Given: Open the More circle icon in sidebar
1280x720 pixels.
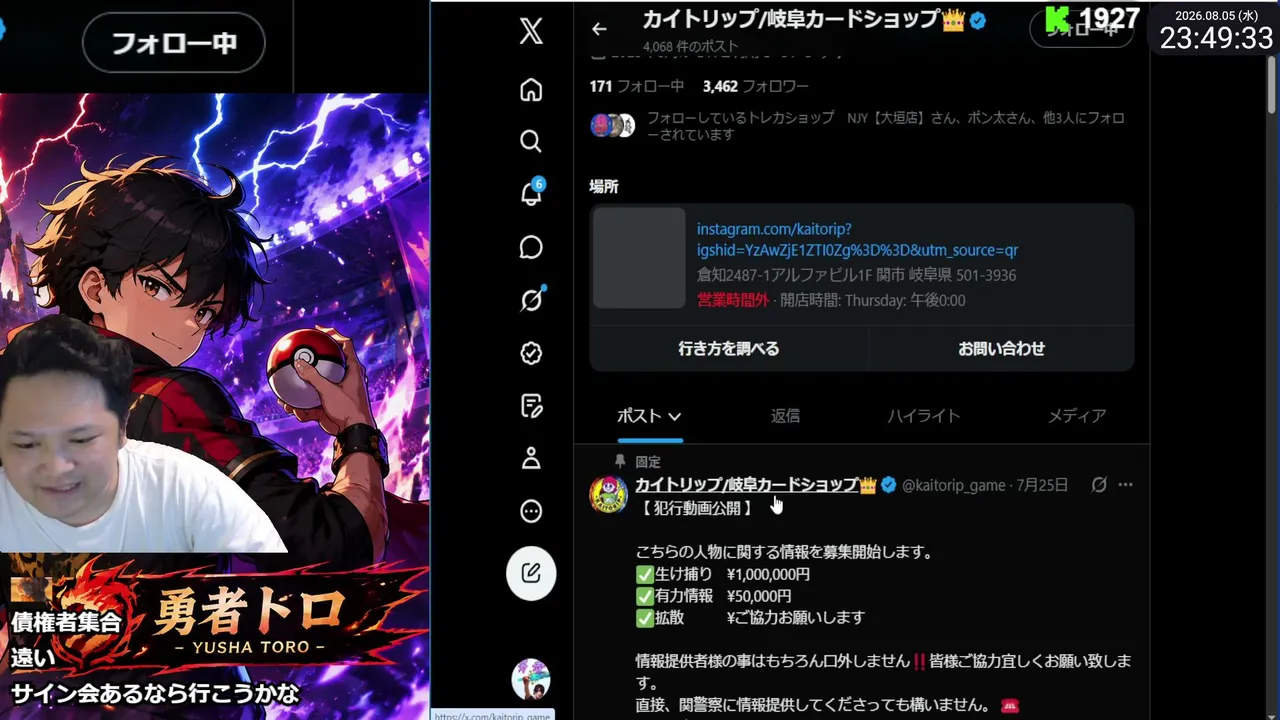Looking at the screenshot, I should coord(531,512).
